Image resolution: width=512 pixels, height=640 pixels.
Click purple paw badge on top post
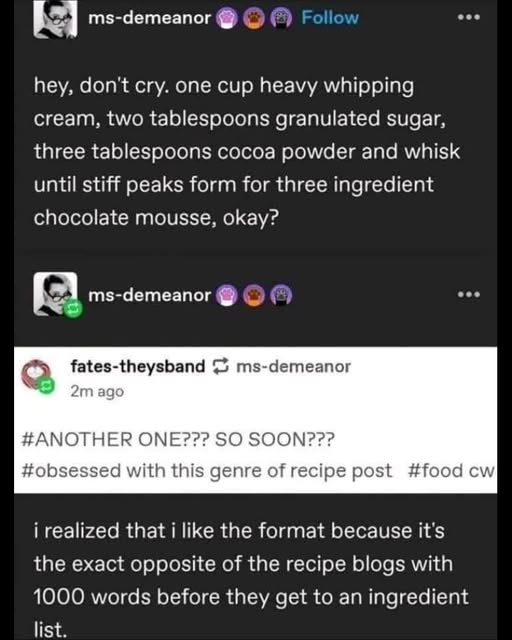227,19
